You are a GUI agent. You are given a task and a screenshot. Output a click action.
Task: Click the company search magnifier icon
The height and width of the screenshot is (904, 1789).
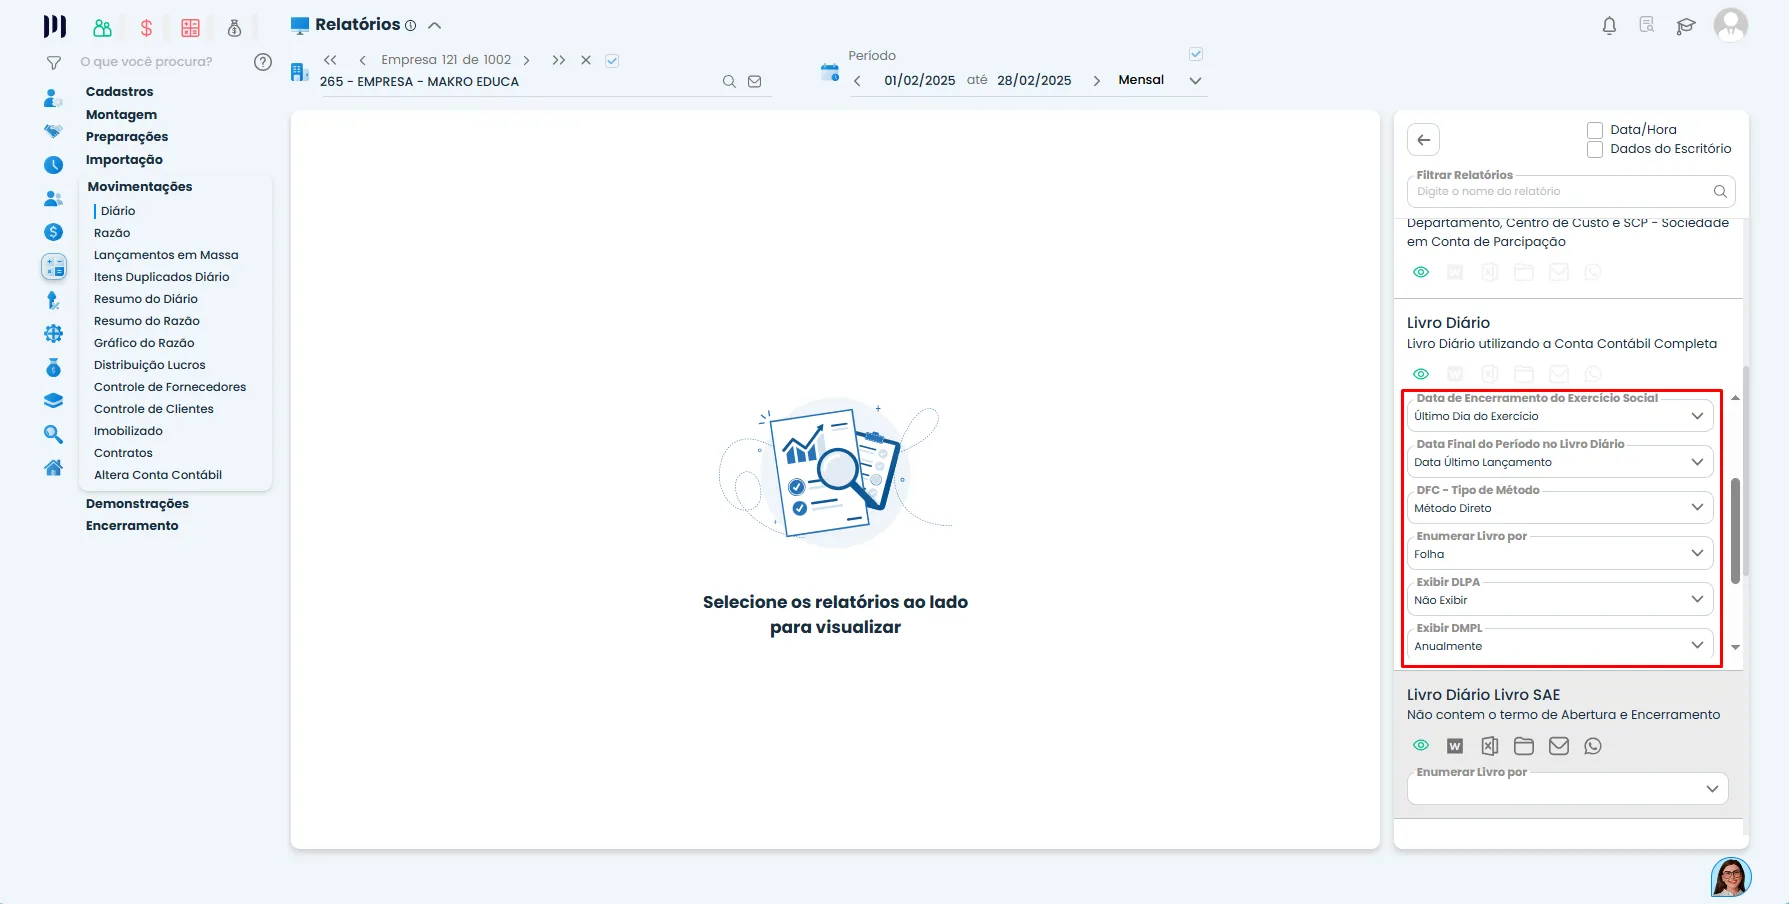click(729, 82)
